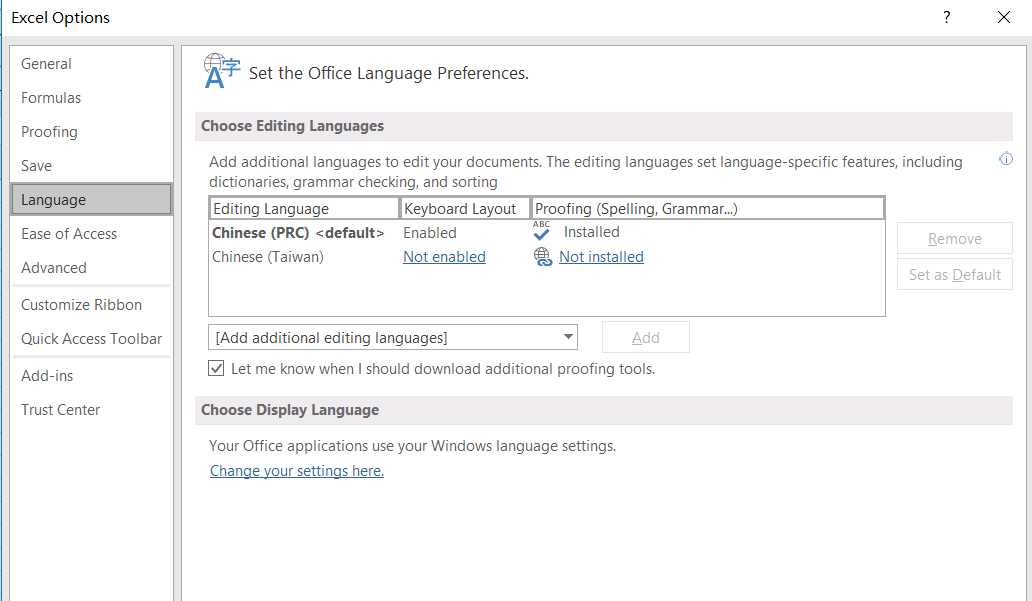Viewport: 1032px width, 601px height.
Task: Click the ABC checkmark proofing installed icon
Action: pyautogui.click(x=542, y=231)
